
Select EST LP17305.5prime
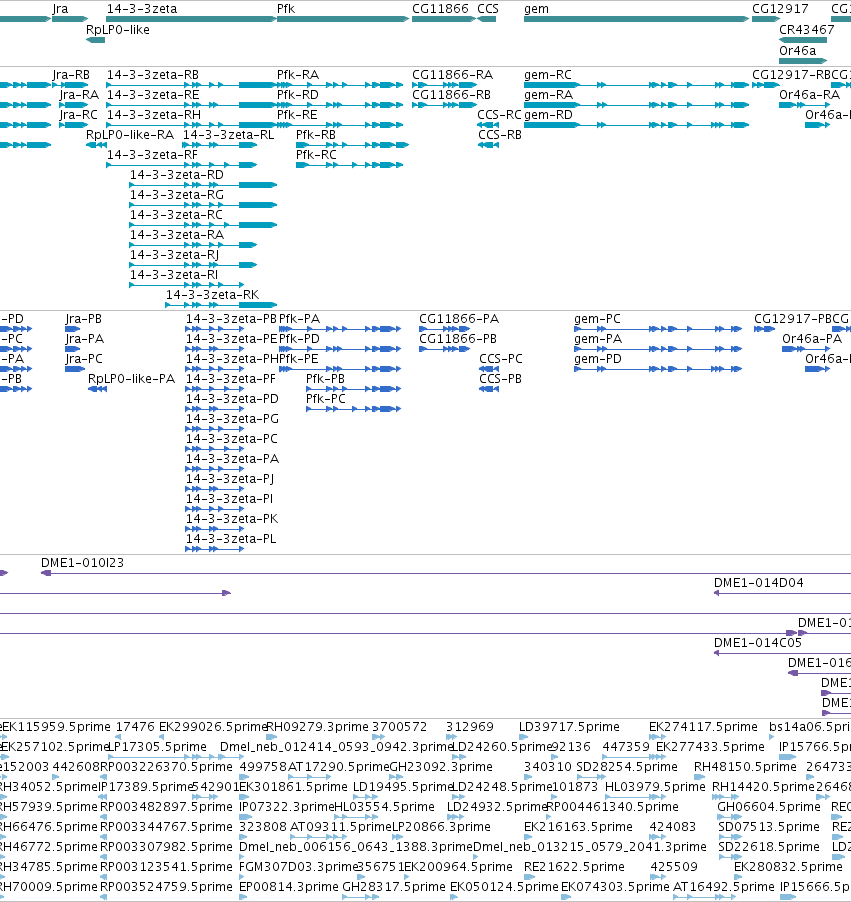158,747
